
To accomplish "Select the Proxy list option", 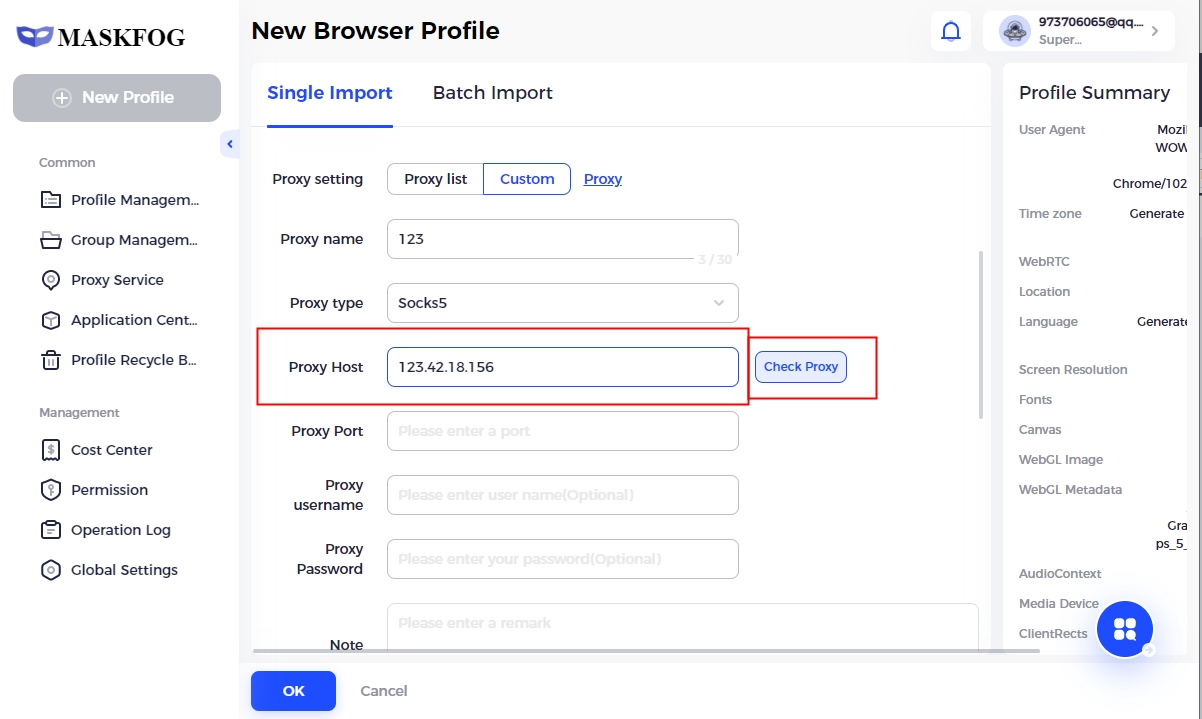I will 435,179.
